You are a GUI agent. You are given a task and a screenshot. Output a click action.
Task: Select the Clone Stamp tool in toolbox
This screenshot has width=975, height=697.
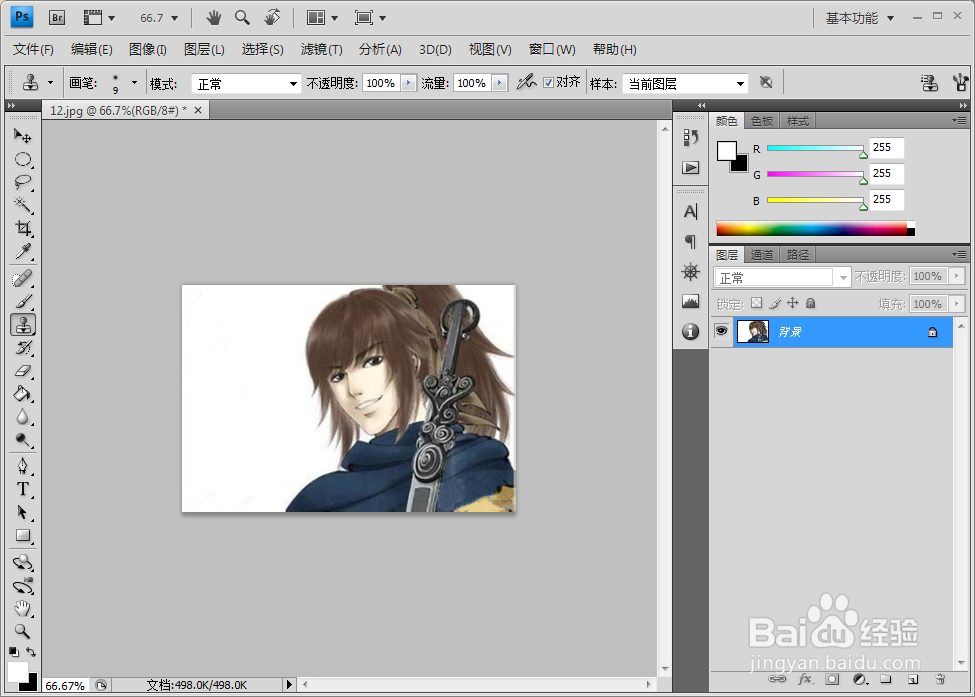(23, 325)
